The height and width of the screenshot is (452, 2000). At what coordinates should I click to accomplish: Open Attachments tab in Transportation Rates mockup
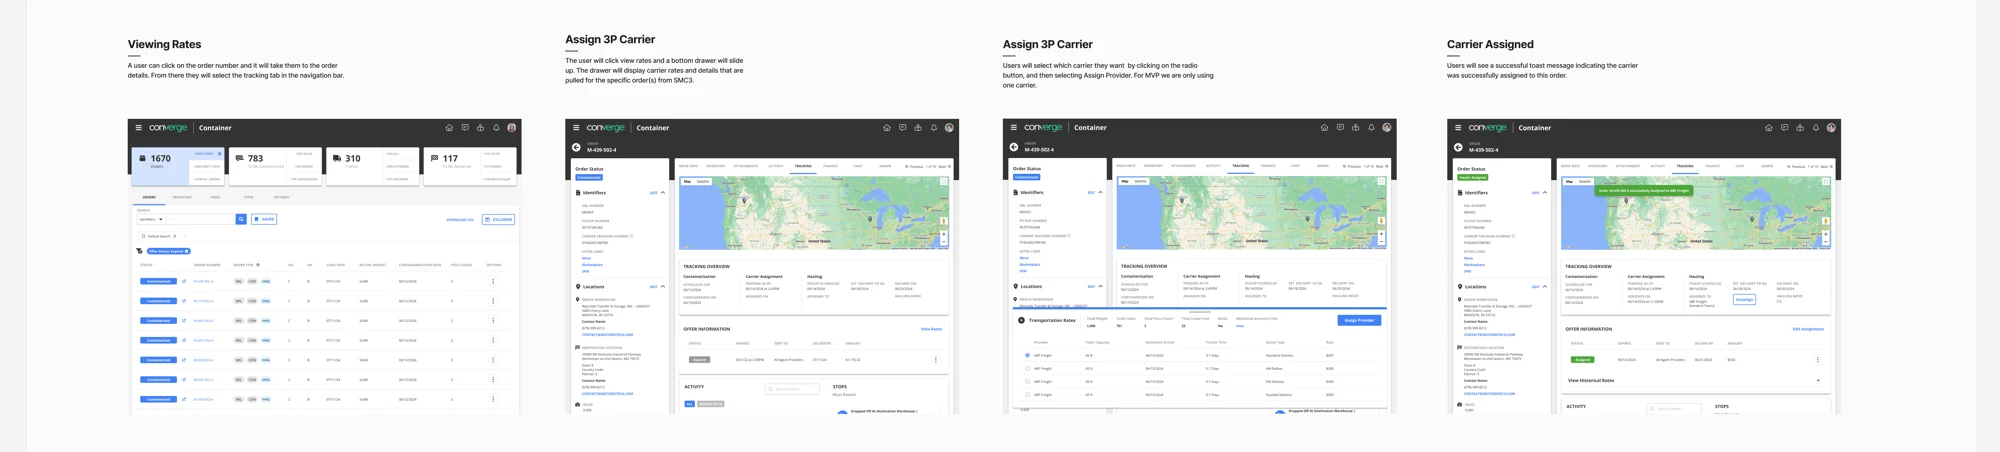tap(1183, 166)
